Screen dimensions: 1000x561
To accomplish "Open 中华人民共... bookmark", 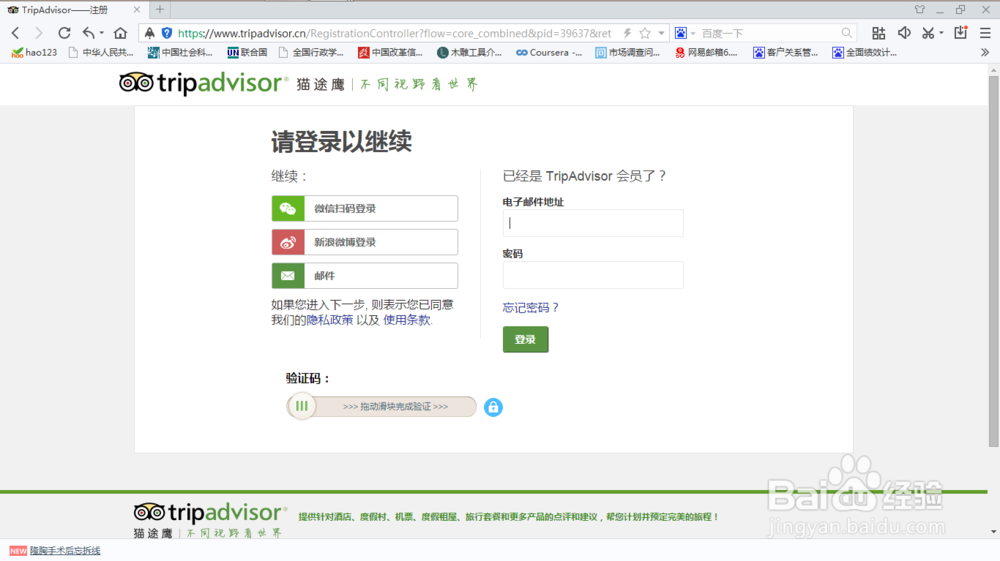I will [101, 52].
